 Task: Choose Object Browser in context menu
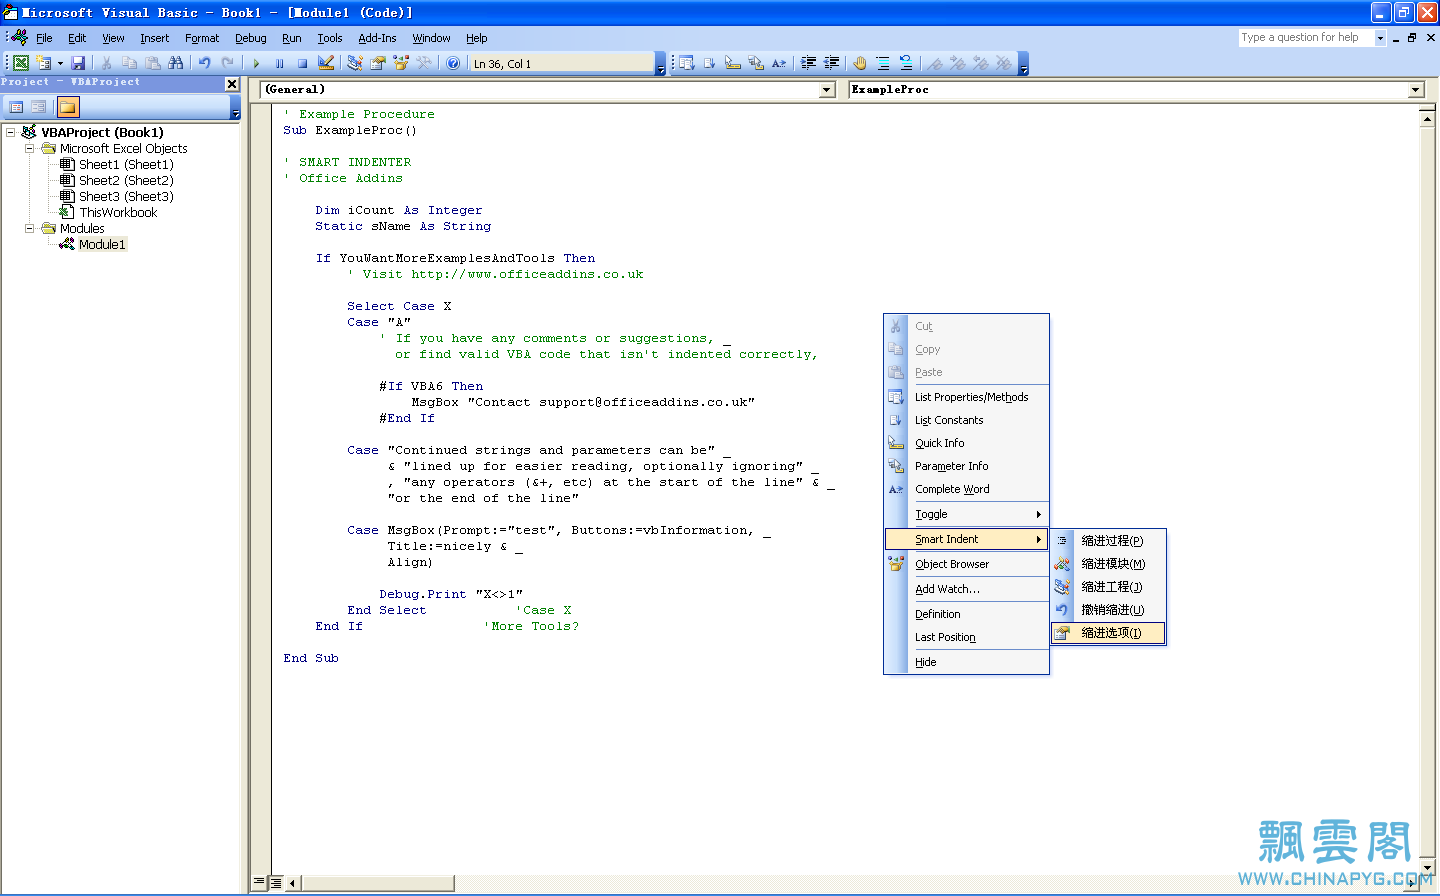tap(966, 564)
